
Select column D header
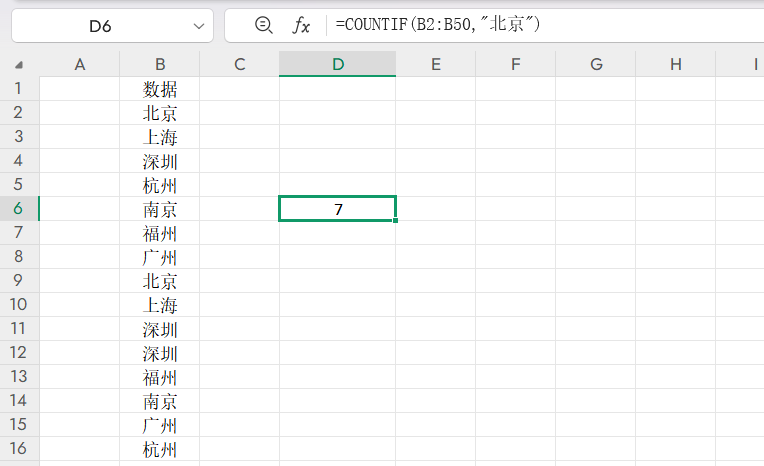tap(338, 64)
